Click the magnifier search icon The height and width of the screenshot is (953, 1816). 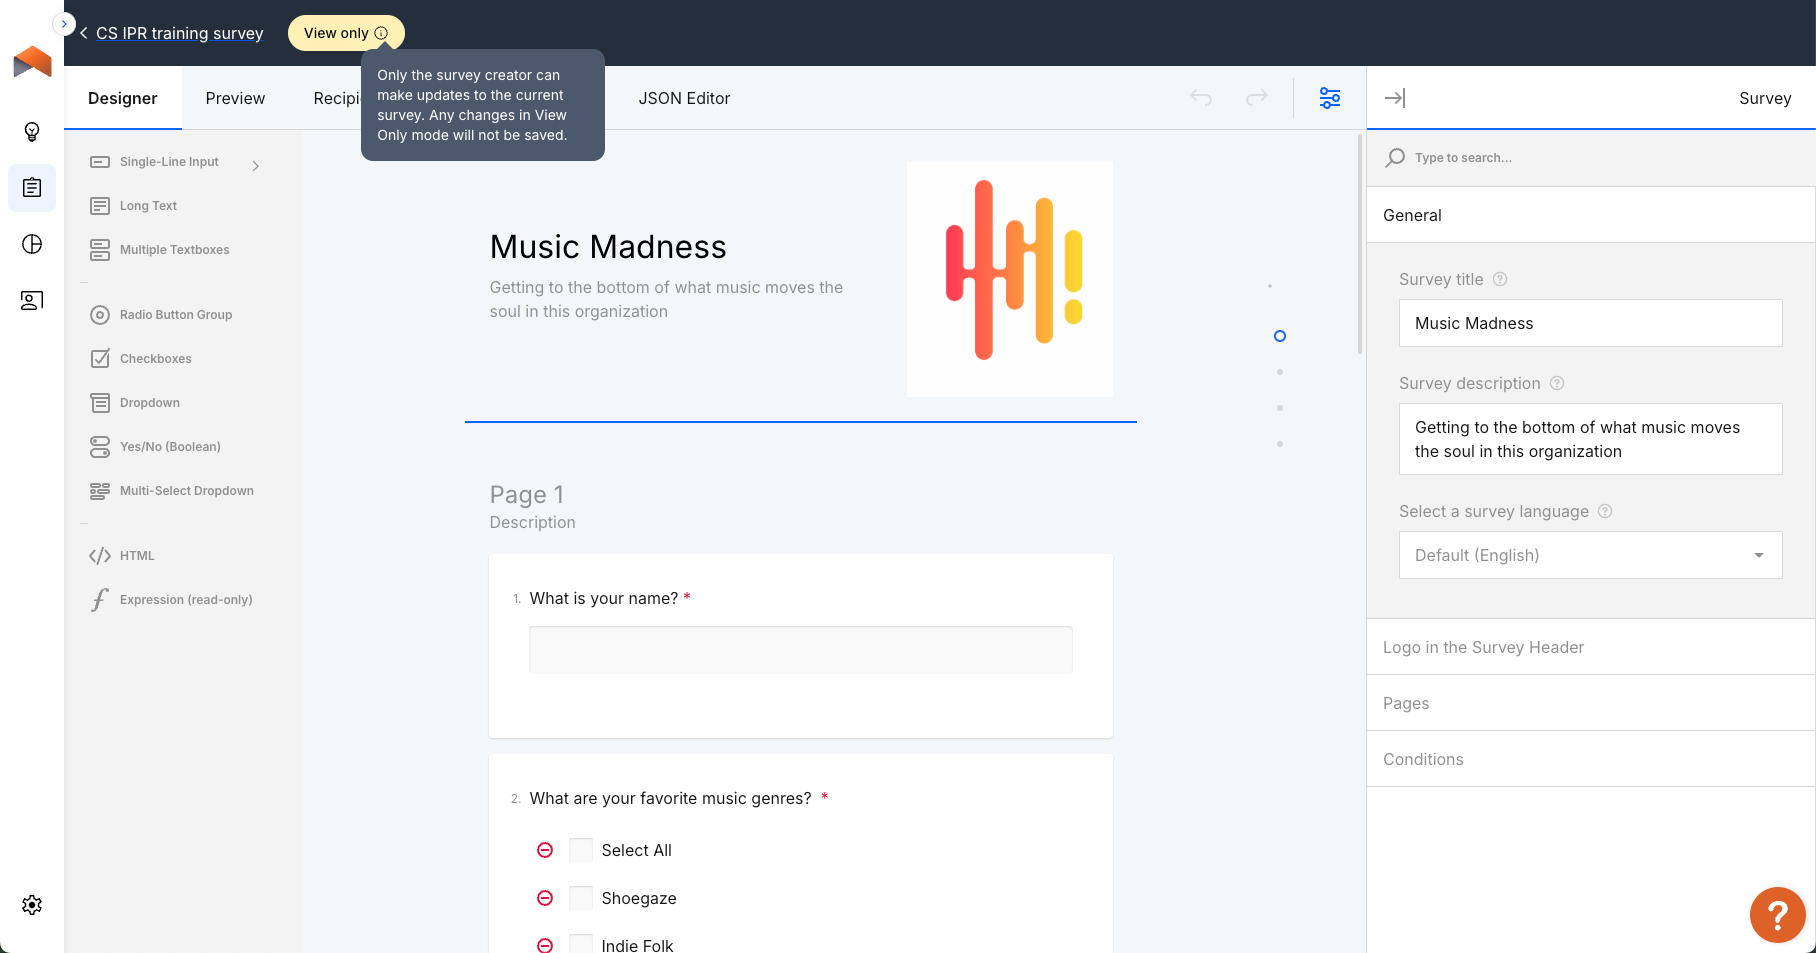point(1395,158)
